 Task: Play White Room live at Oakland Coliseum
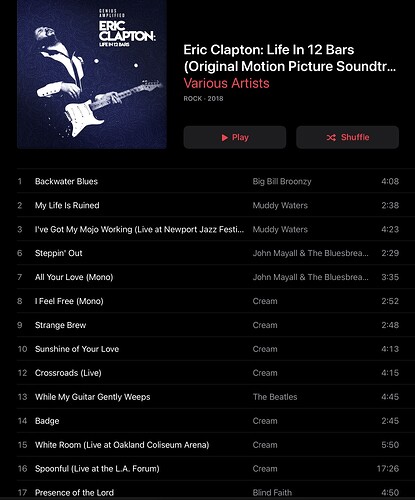click(208, 445)
